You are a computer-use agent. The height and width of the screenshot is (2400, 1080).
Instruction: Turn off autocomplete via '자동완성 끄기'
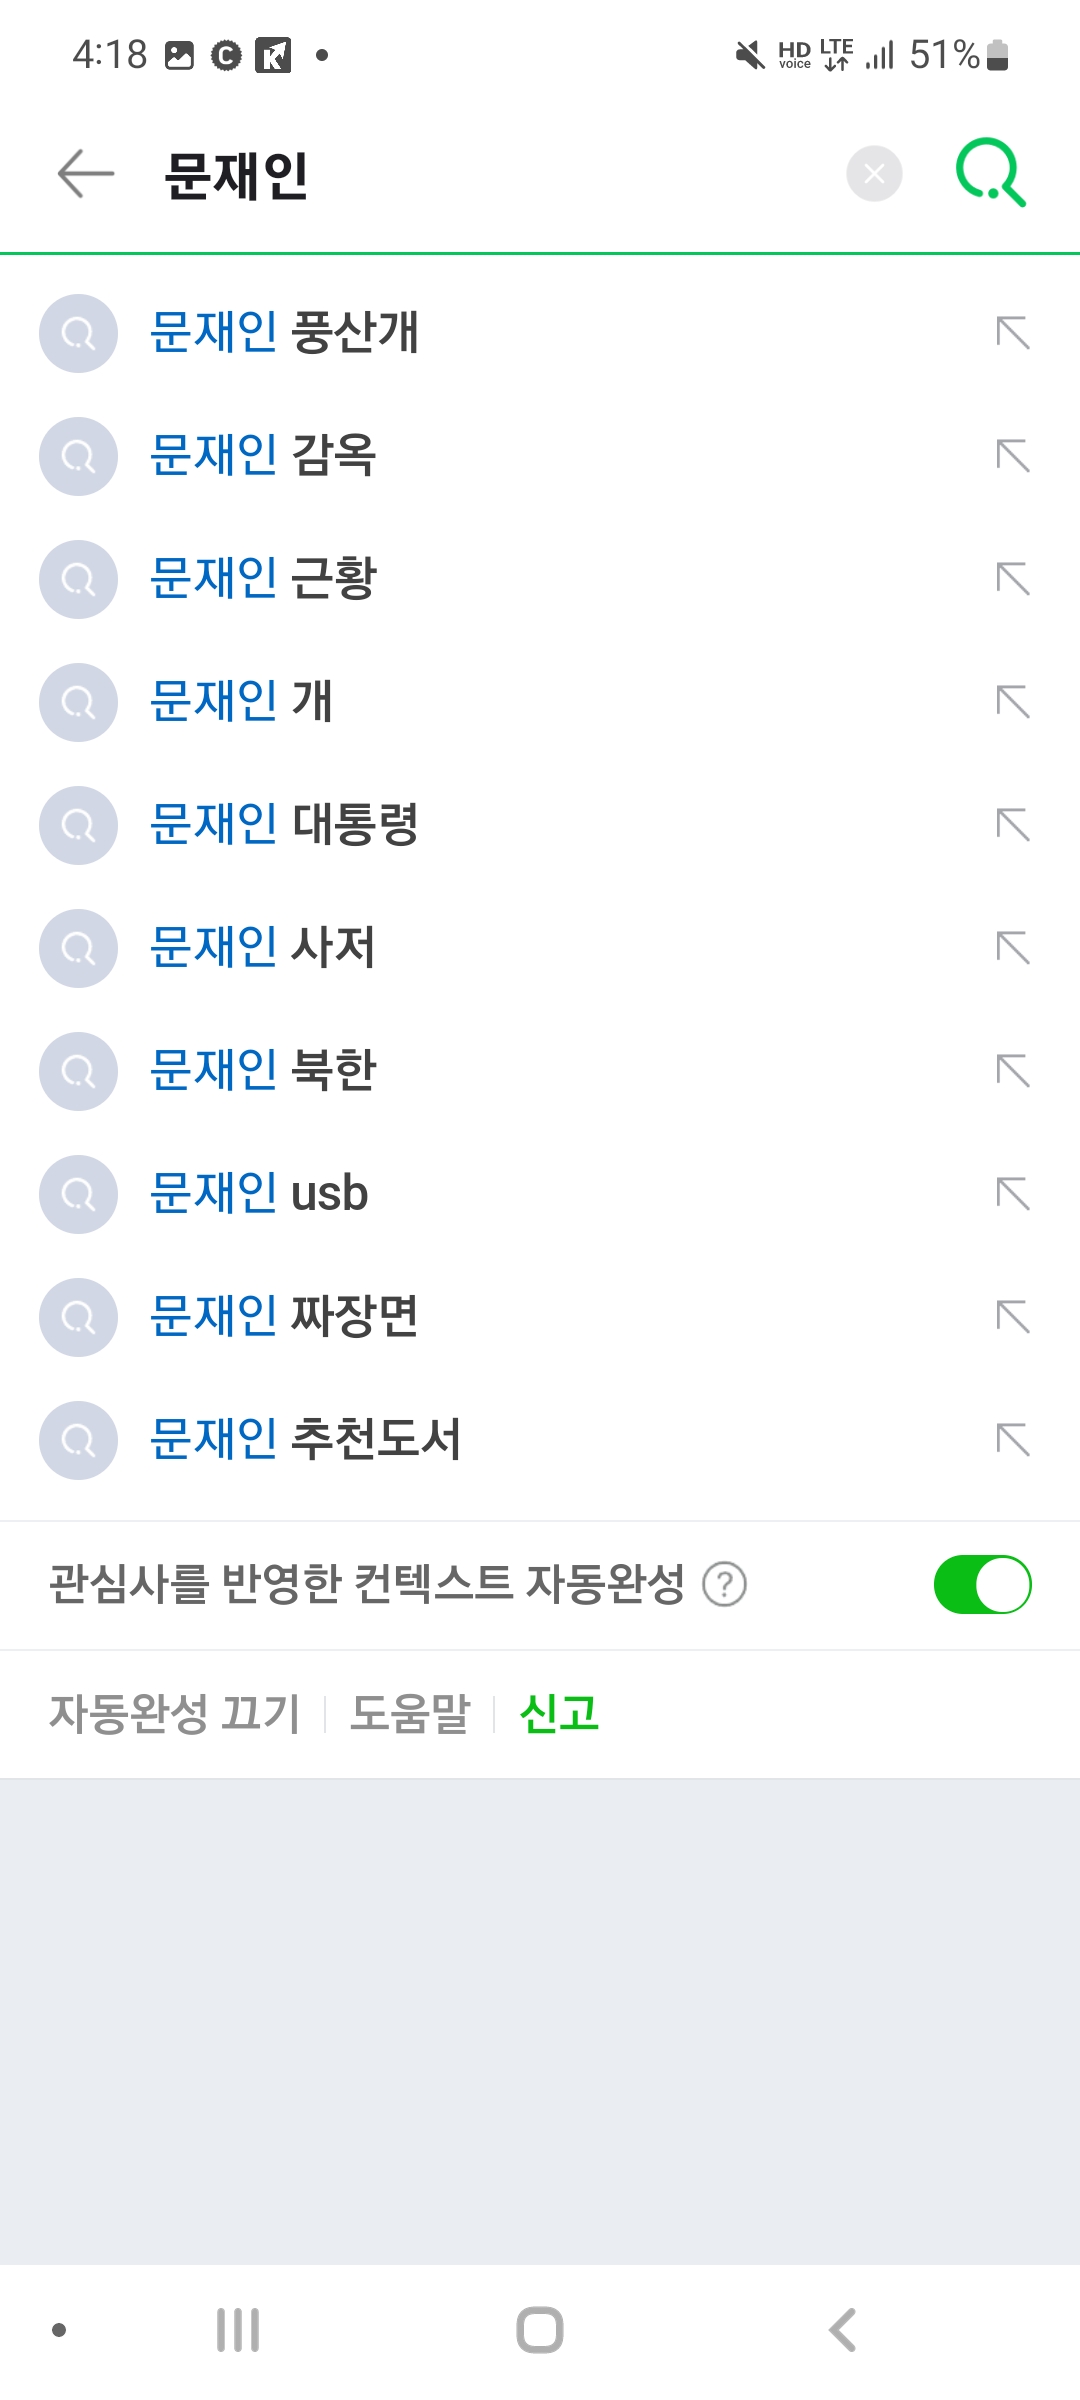175,1713
